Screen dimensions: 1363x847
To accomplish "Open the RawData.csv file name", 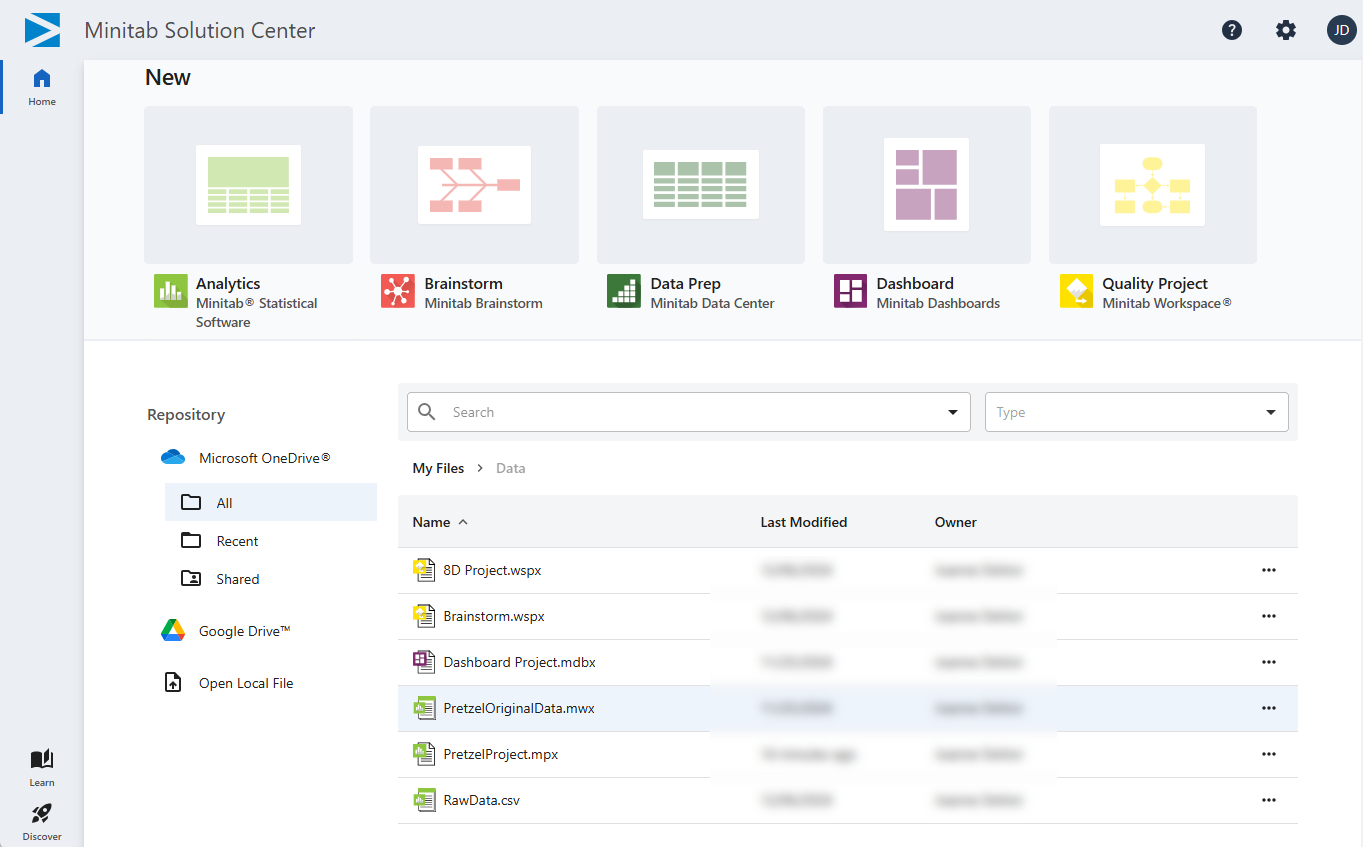I will tap(482, 800).
